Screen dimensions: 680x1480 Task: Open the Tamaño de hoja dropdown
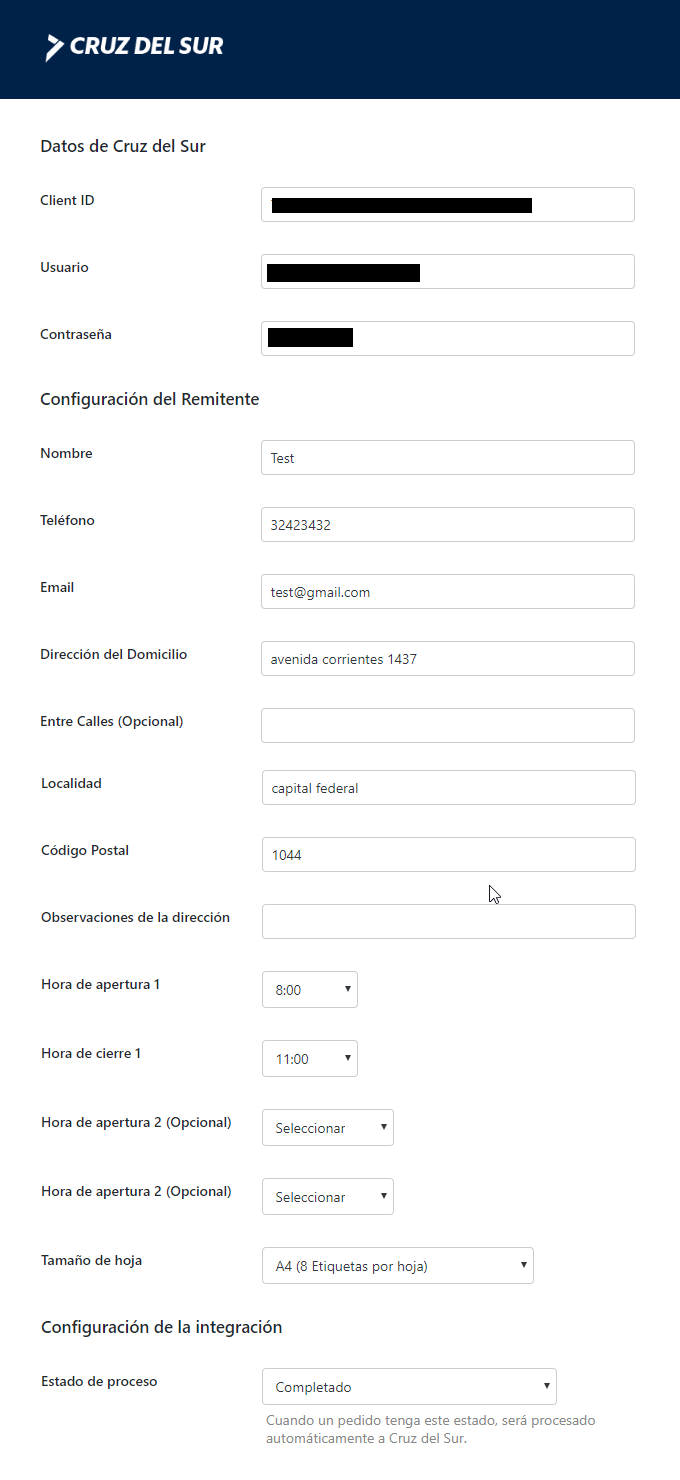click(397, 1265)
